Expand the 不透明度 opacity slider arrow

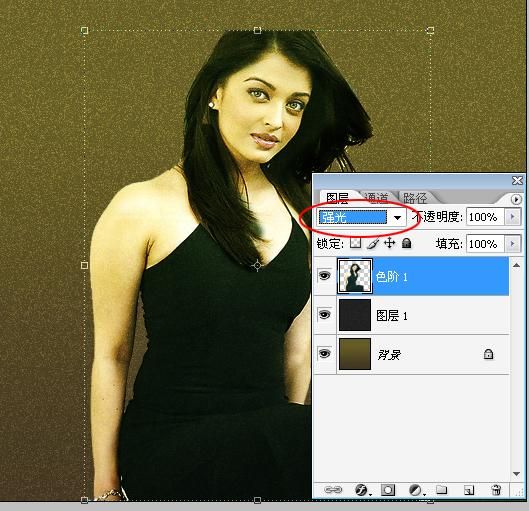click(513, 217)
